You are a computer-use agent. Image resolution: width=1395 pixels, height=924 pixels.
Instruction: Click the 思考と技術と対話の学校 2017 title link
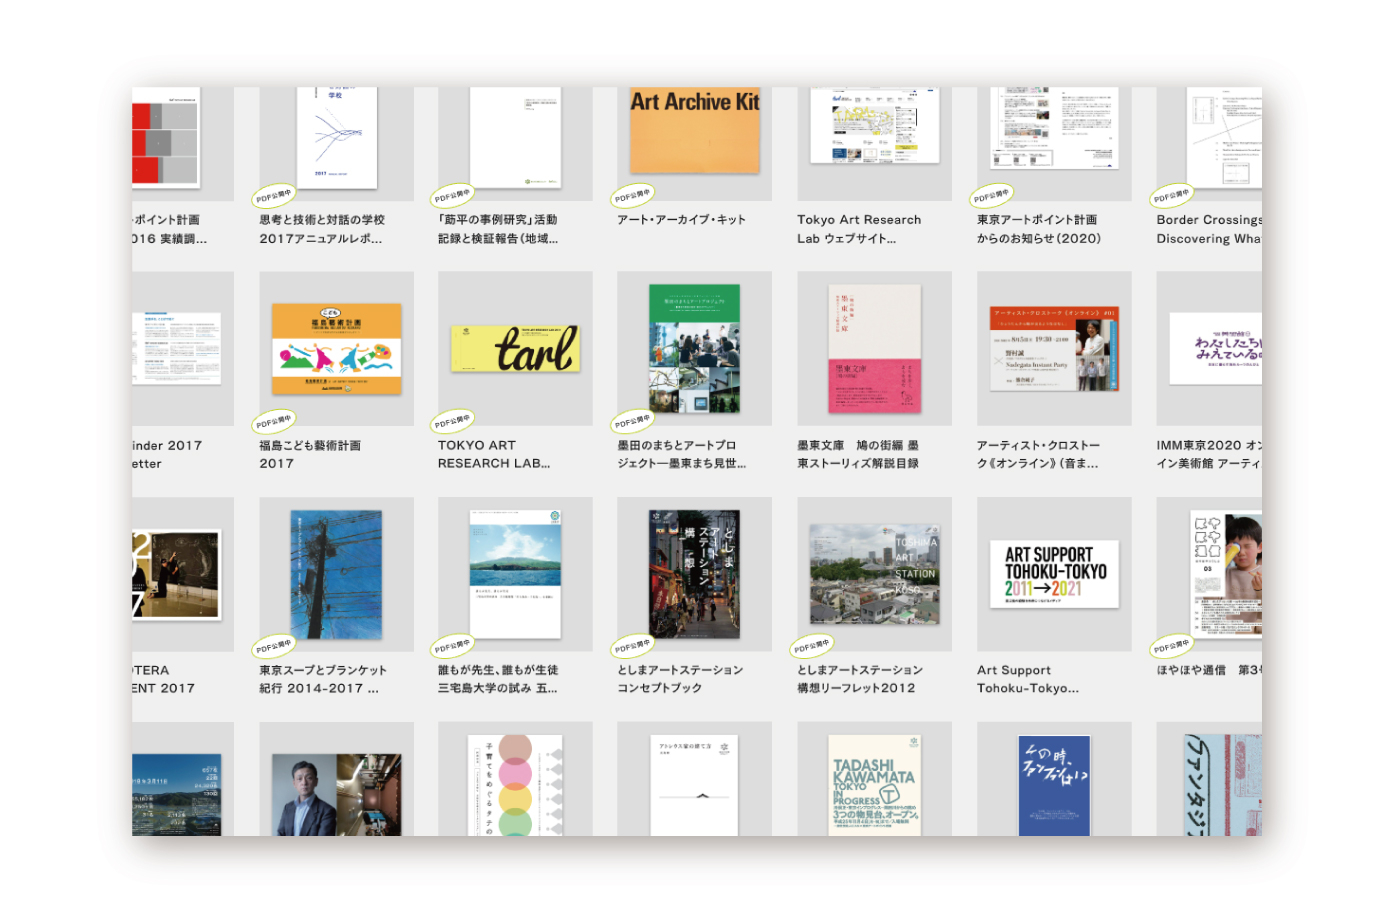point(321,229)
